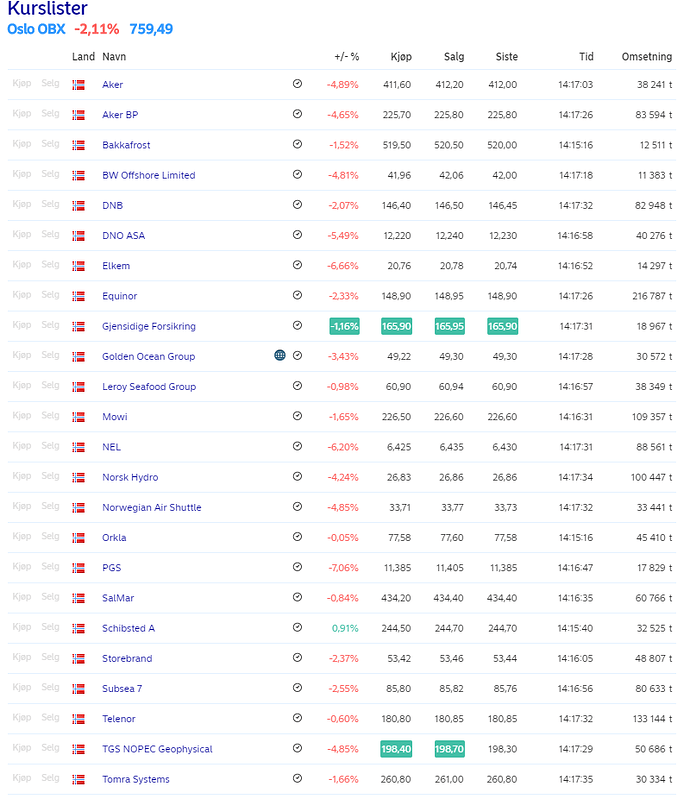Open the Gjensidige Forsikring stock link
690x798 pixels.
point(149,326)
